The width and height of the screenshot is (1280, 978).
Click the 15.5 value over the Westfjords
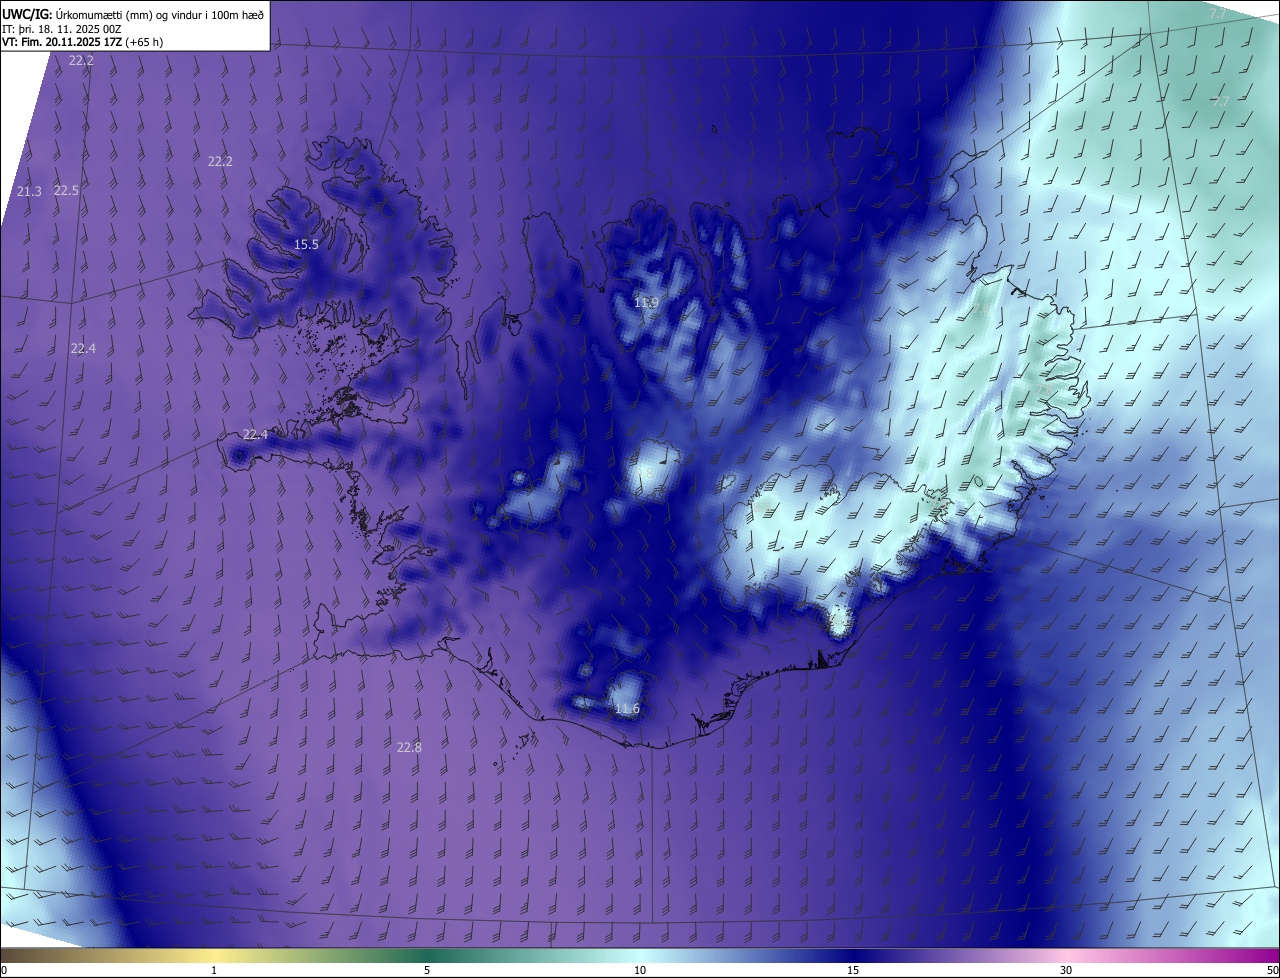(x=306, y=245)
